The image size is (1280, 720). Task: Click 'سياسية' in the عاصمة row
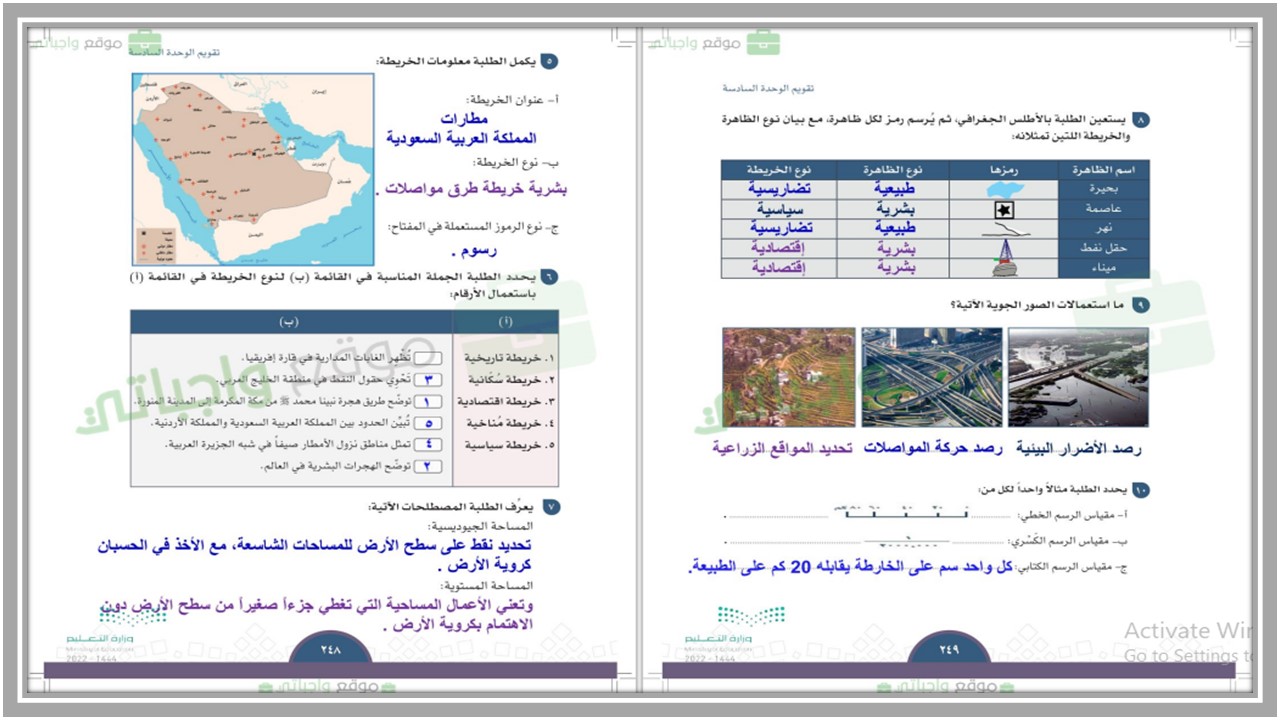[781, 209]
